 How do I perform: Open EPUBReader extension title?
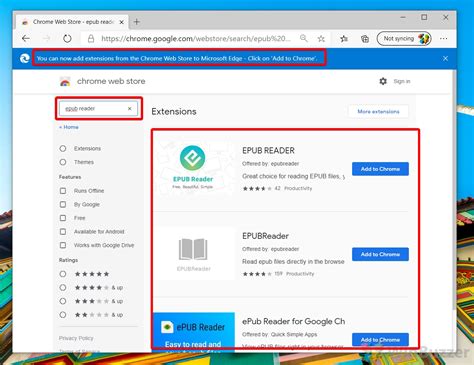265,236
